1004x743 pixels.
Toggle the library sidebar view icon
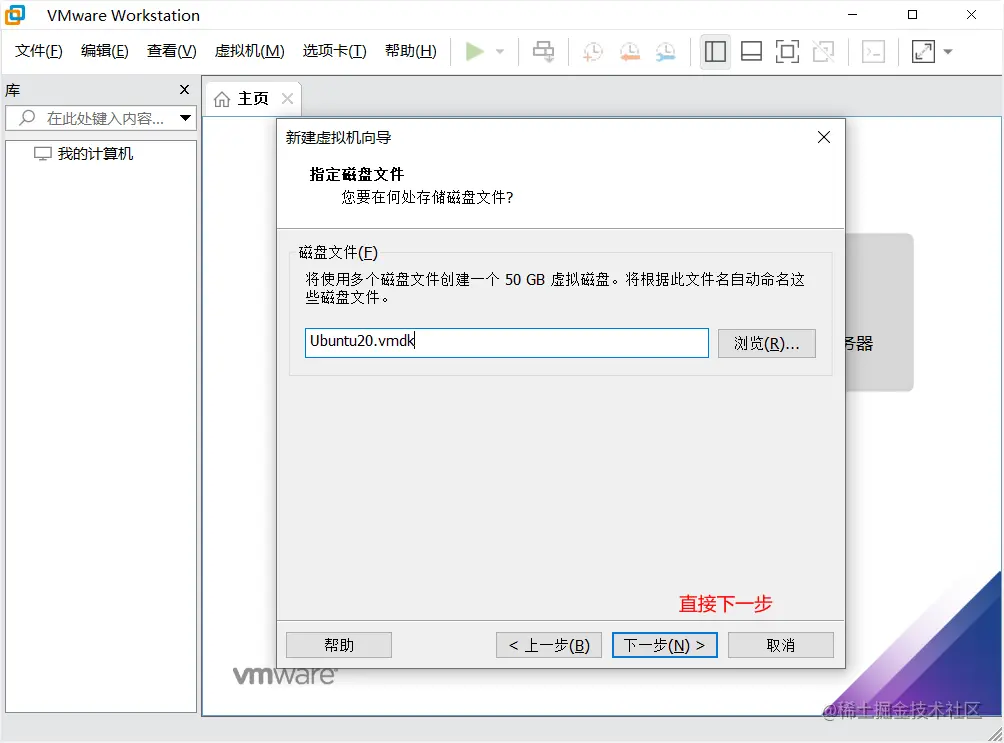click(x=715, y=51)
